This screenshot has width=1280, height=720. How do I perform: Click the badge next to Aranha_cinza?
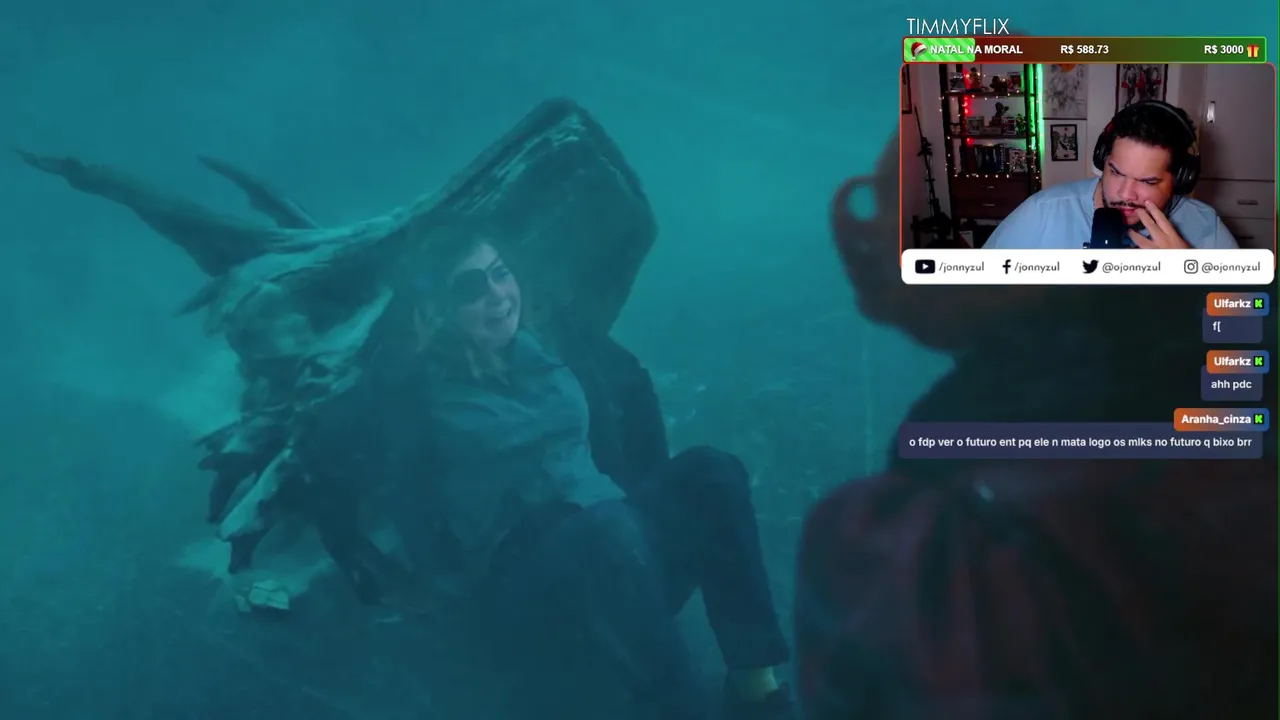pos(1258,419)
